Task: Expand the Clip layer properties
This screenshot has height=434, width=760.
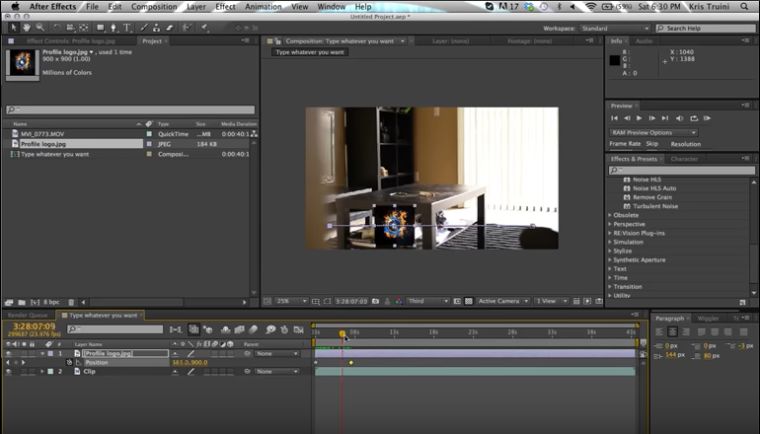Action: [x=42, y=371]
